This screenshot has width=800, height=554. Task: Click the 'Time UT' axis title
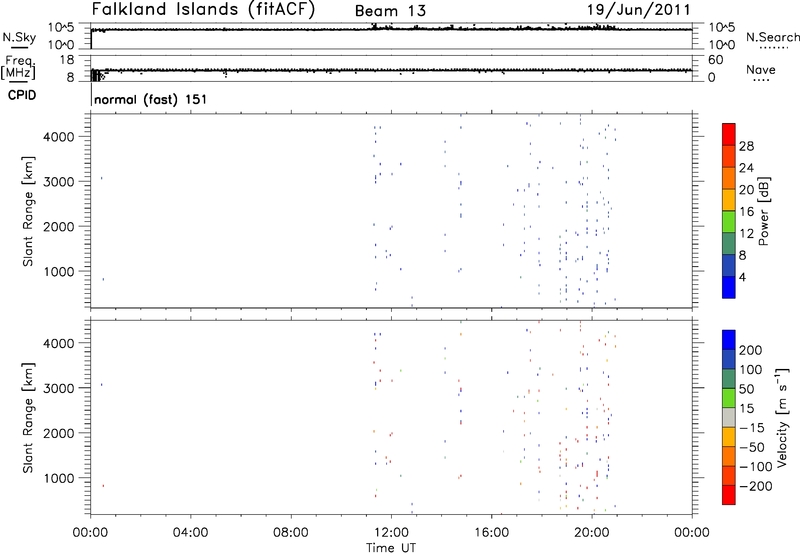pyautogui.click(x=391, y=548)
